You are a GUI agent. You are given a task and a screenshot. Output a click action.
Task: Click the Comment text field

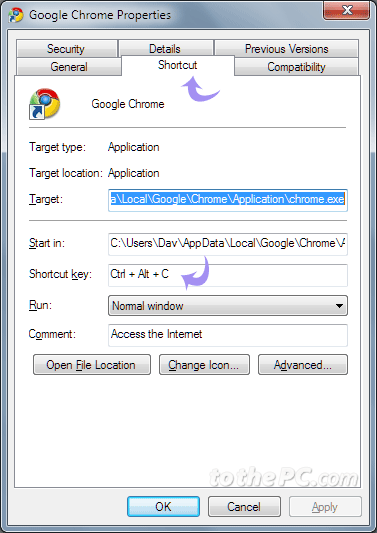pos(228,335)
